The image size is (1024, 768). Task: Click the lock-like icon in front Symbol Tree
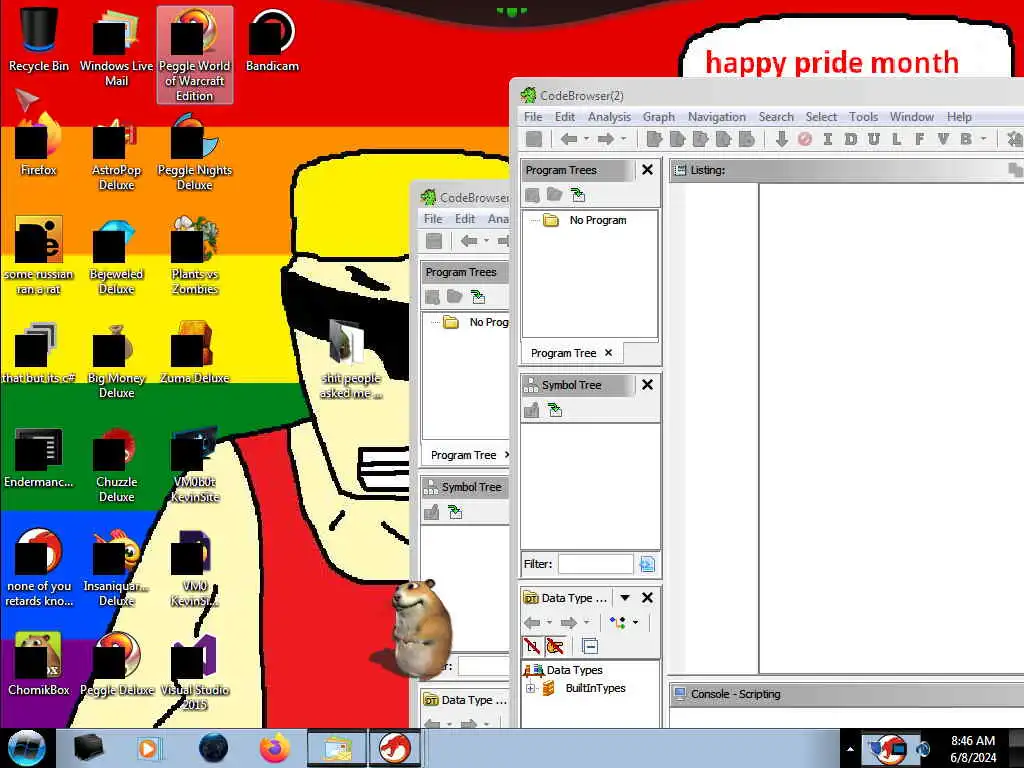532,410
